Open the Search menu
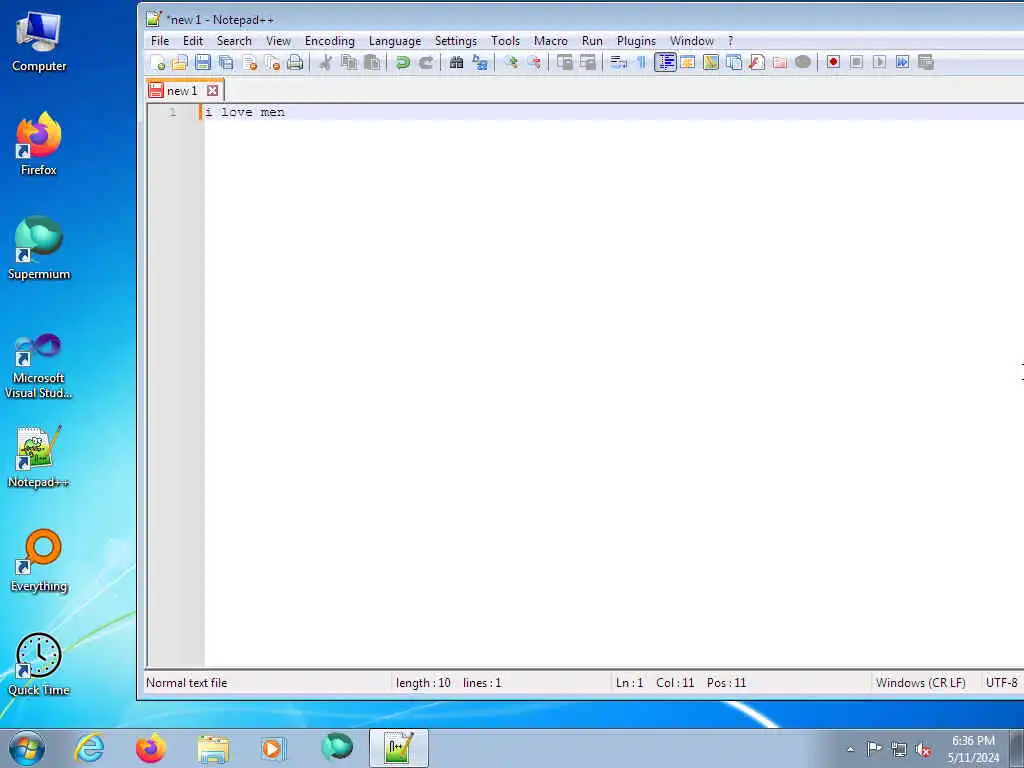The image size is (1024, 768). pyautogui.click(x=234, y=41)
